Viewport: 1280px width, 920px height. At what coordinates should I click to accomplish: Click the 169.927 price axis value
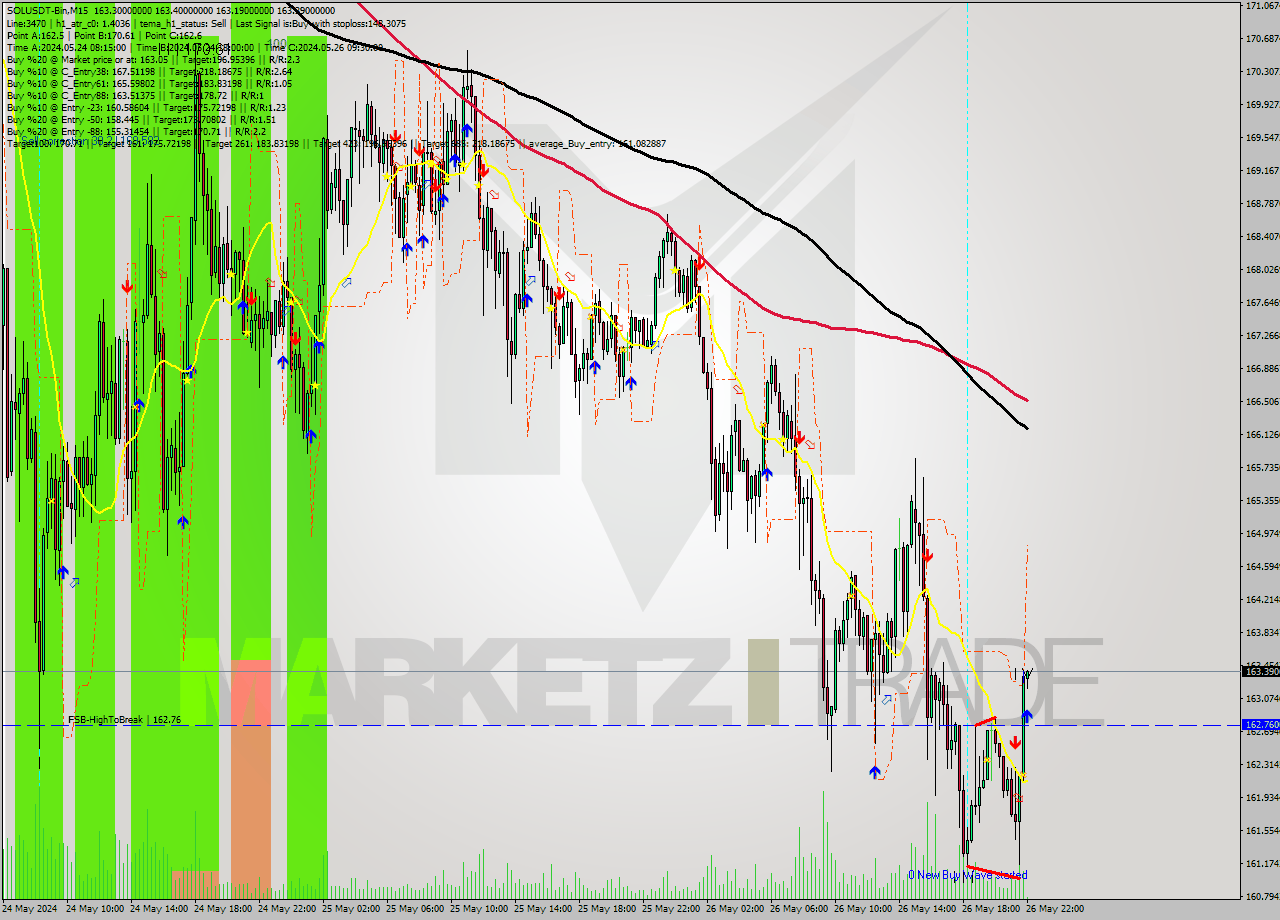[1263, 104]
